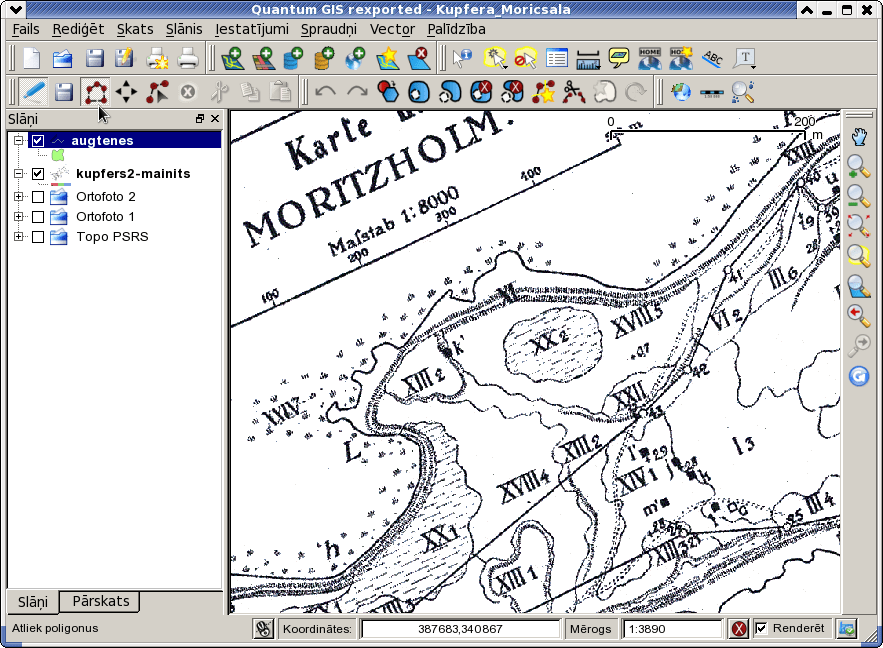
Task: Toggle the Renderēt checkbox
Action: coord(761,628)
